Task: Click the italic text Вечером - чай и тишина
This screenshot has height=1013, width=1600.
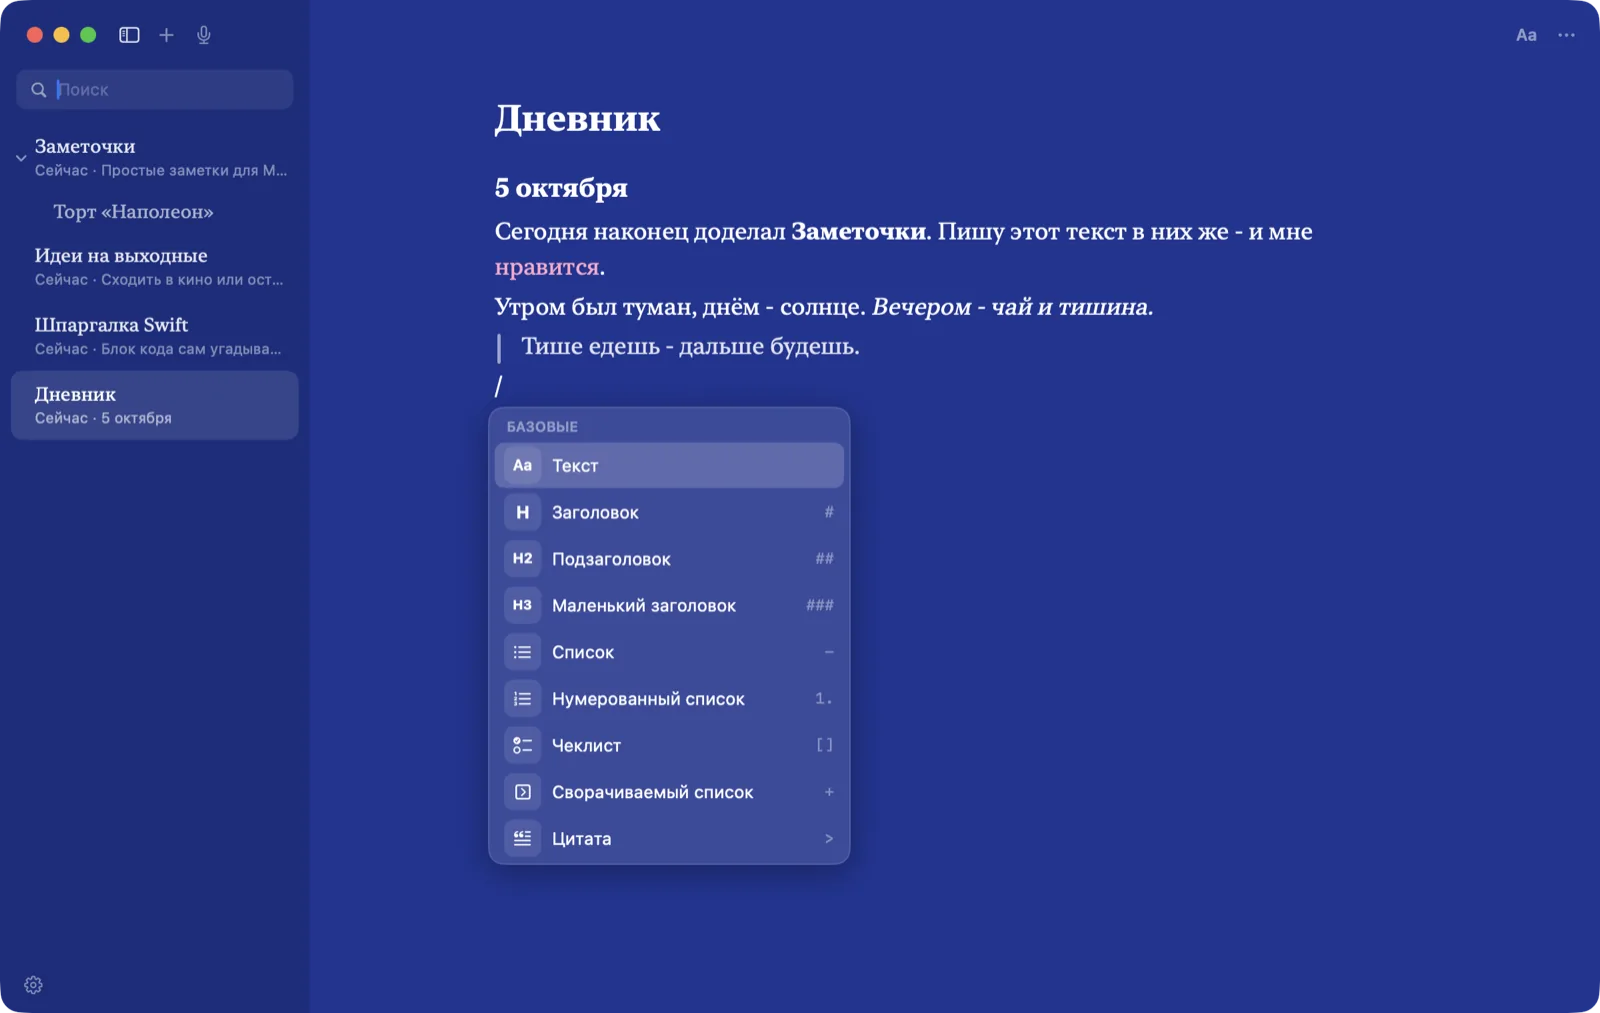Action: coord(1012,307)
